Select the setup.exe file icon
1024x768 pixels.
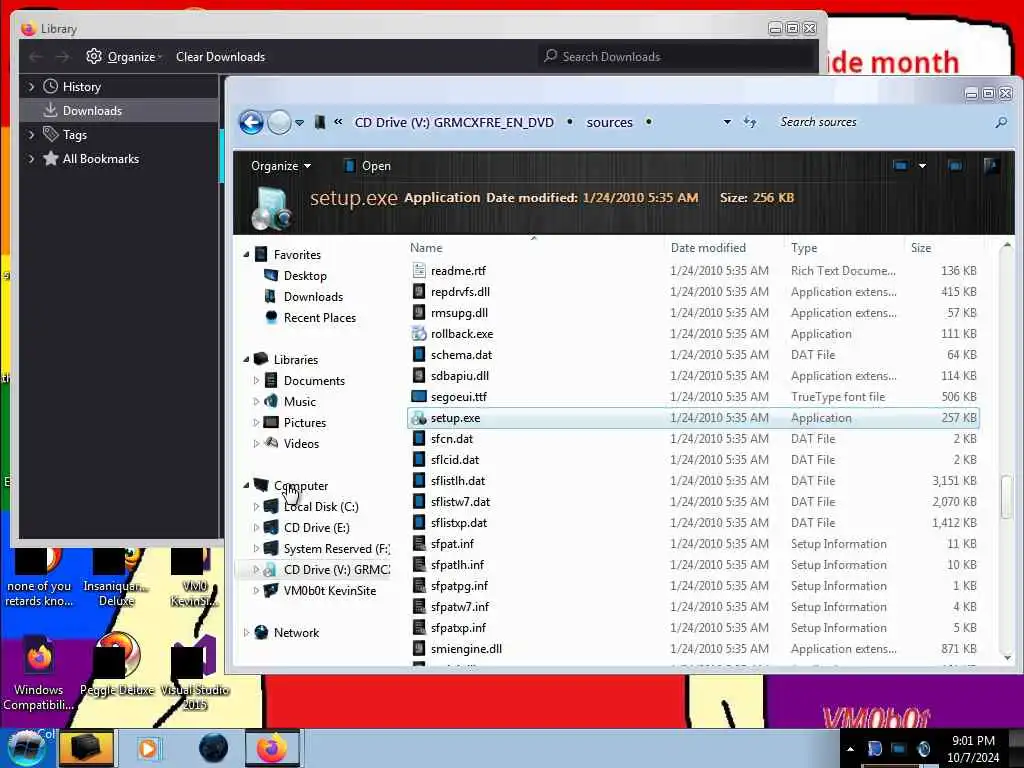(x=419, y=418)
